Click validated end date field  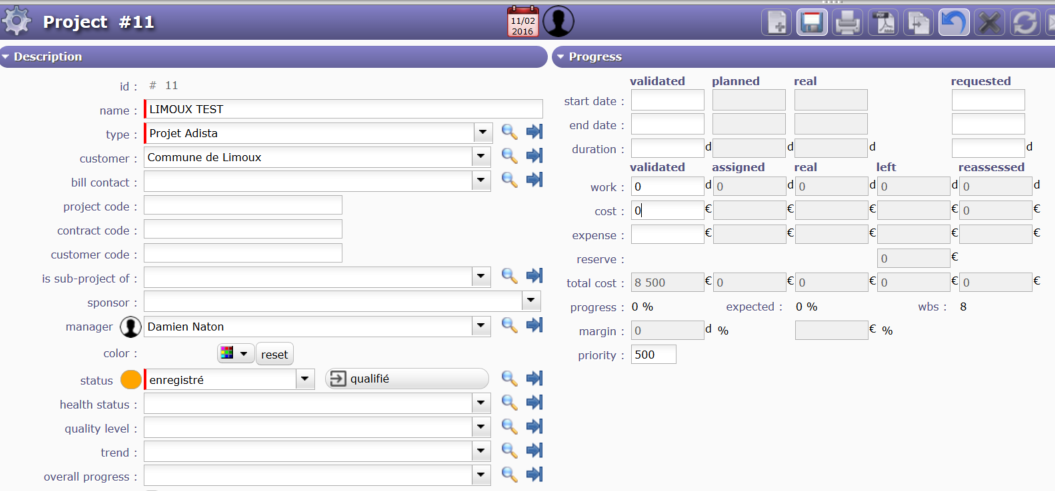point(667,124)
